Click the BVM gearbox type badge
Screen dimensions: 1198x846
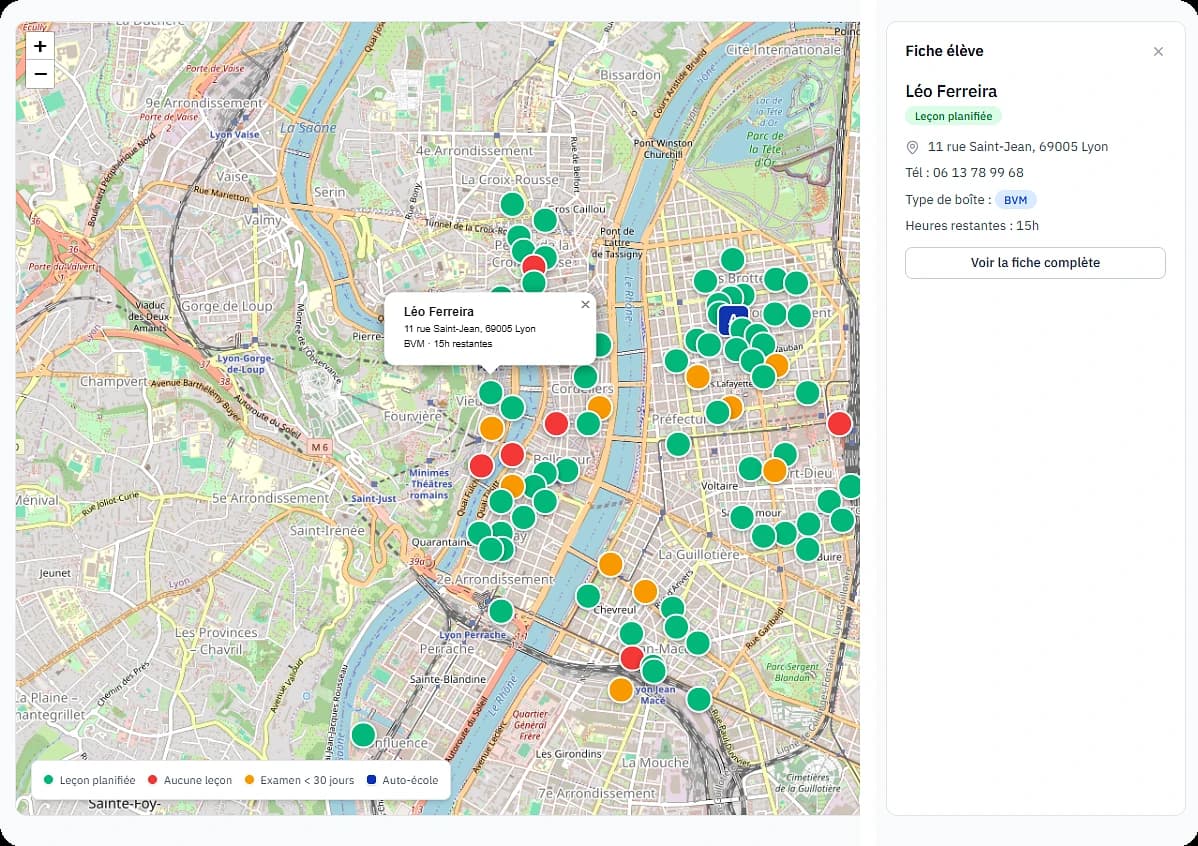coord(1015,200)
